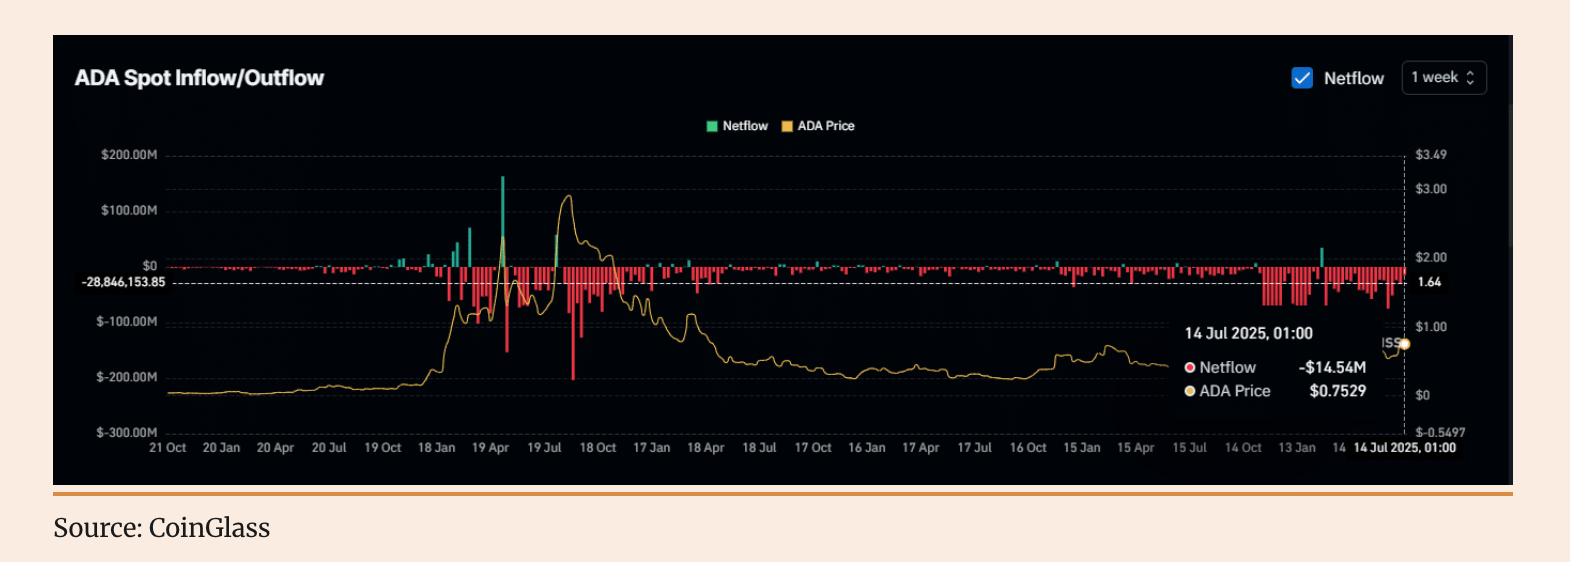Image resolution: width=1570 pixels, height=562 pixels.
Task: Click the 19 Apr date on the x-axis
Action: 490,448
